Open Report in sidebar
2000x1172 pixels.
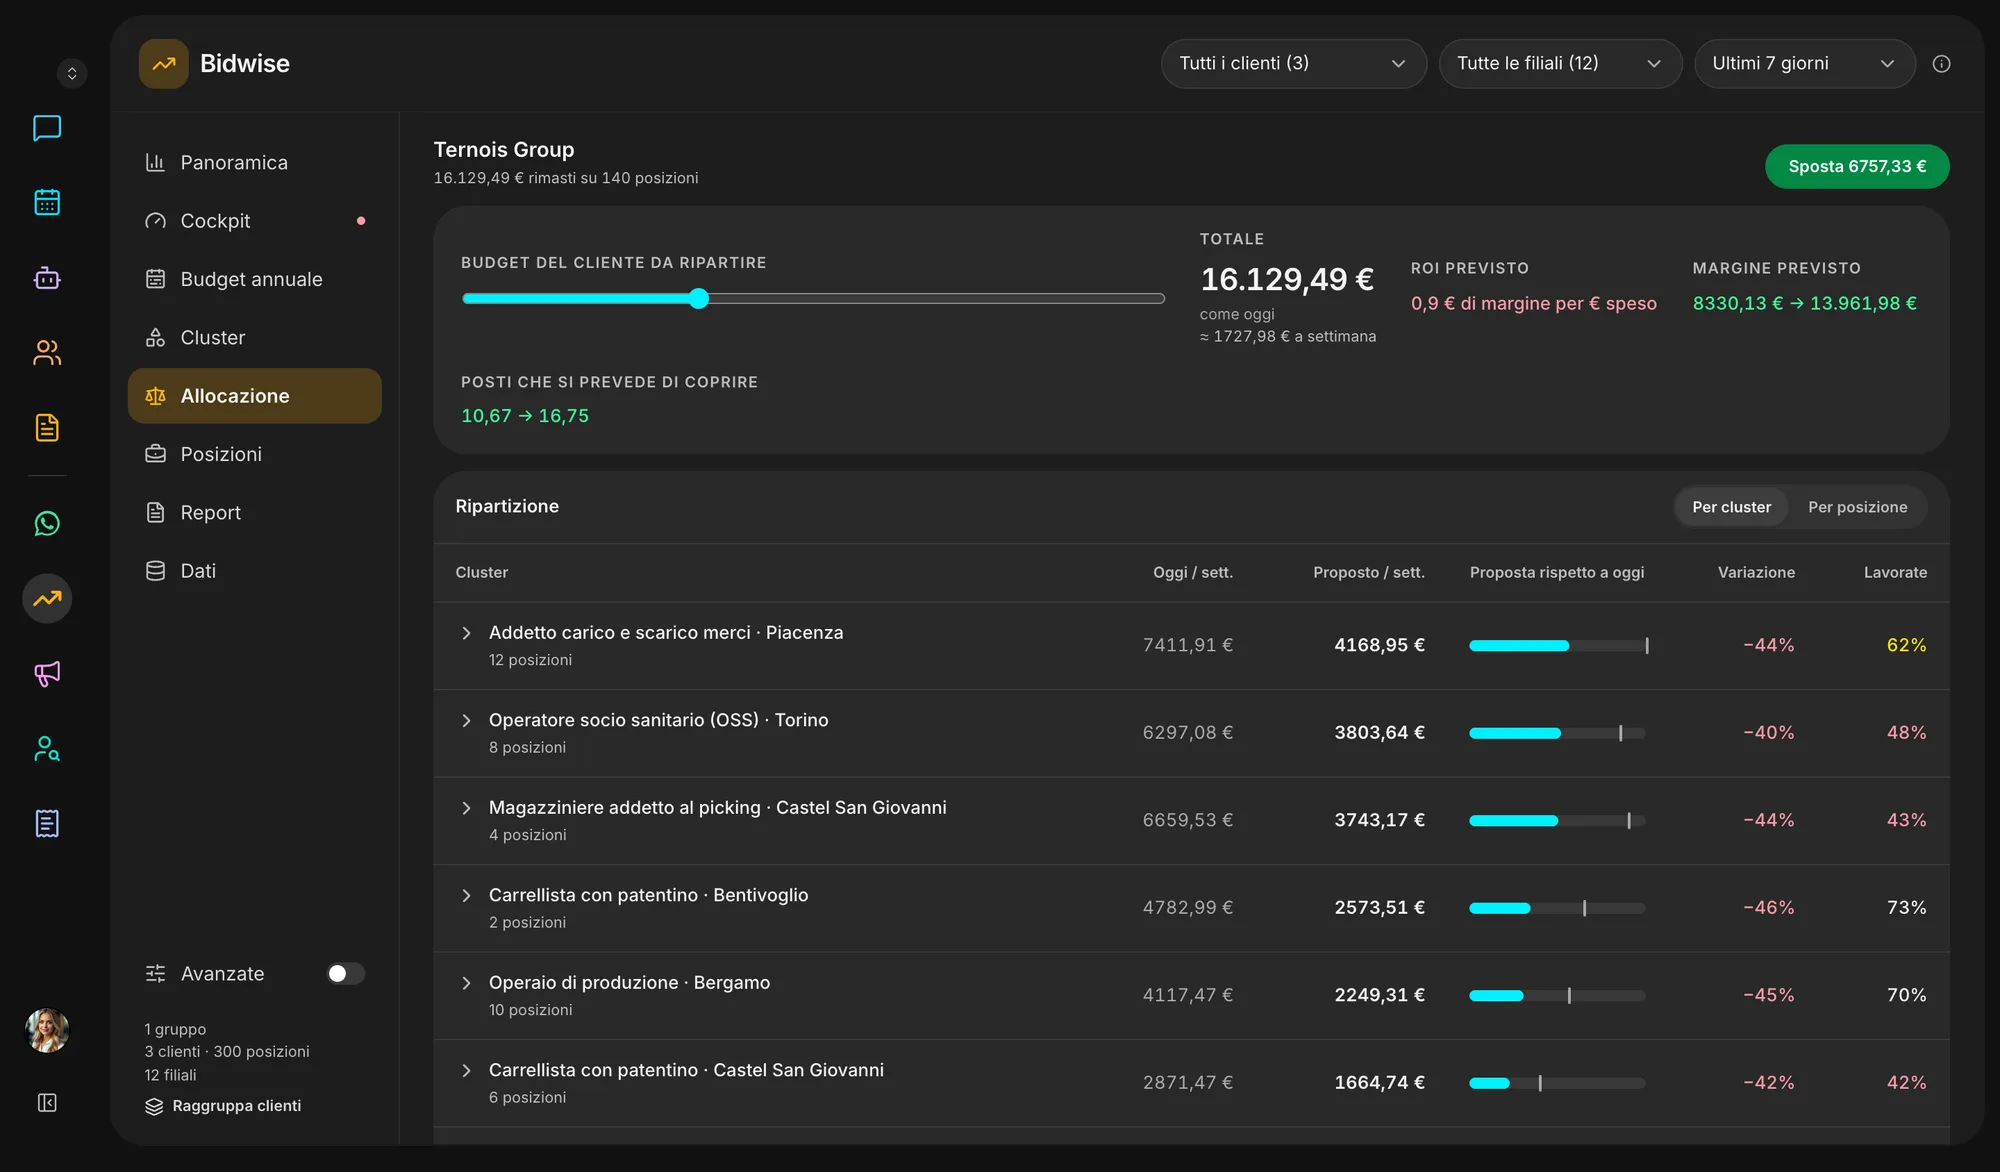pos(254,512)
